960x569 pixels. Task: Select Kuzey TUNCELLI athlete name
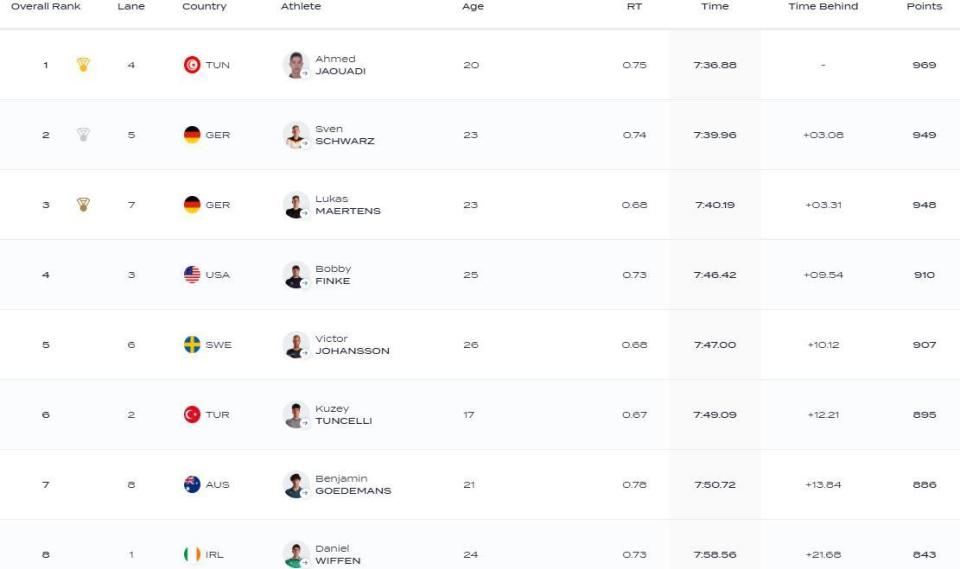coord(343,415)
